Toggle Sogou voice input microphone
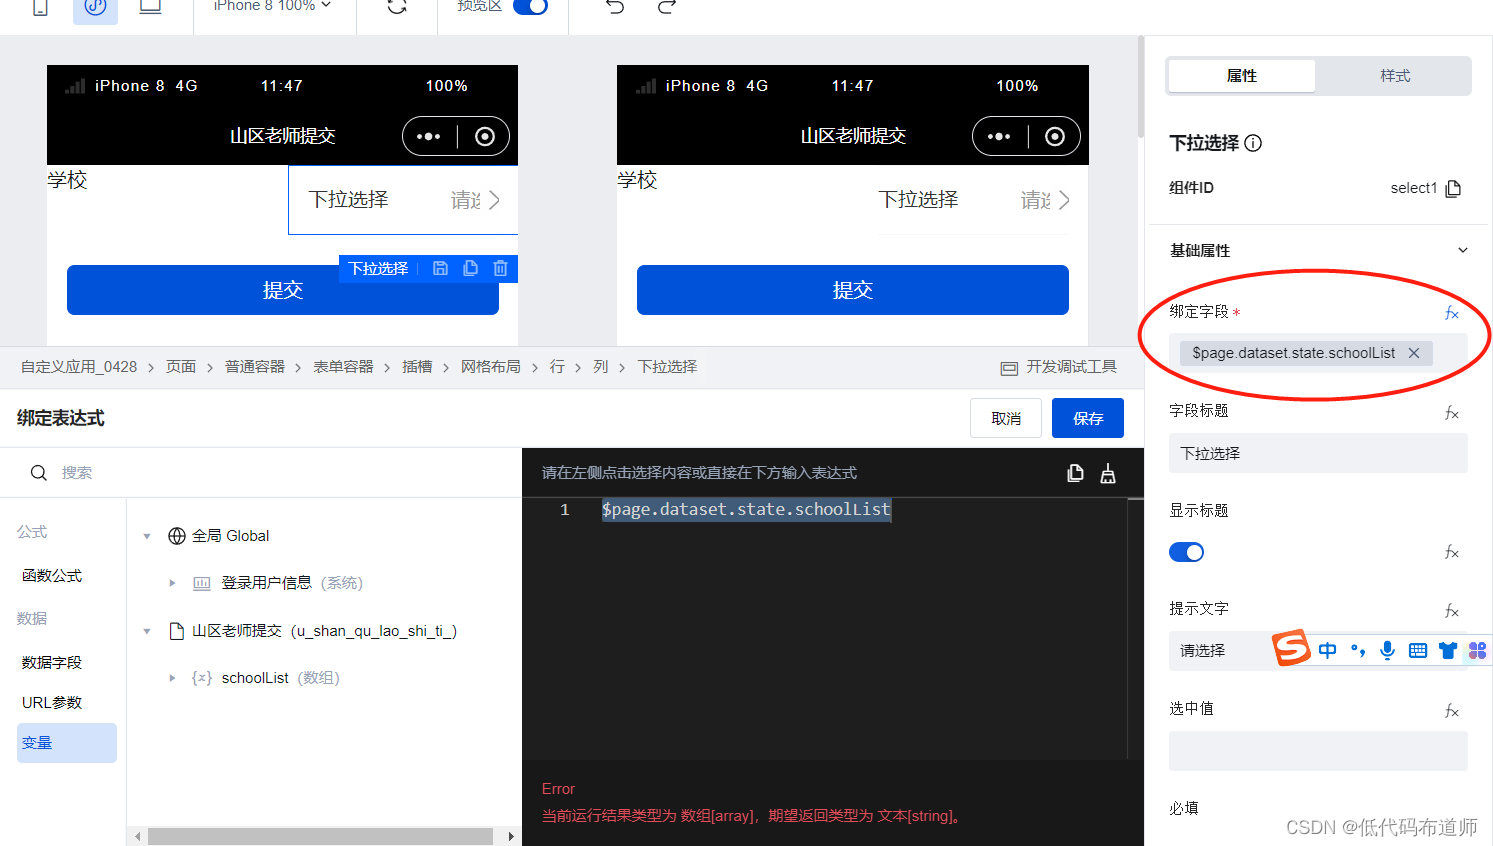Viewport: 1493px width, 846px height. point(1387,650)
